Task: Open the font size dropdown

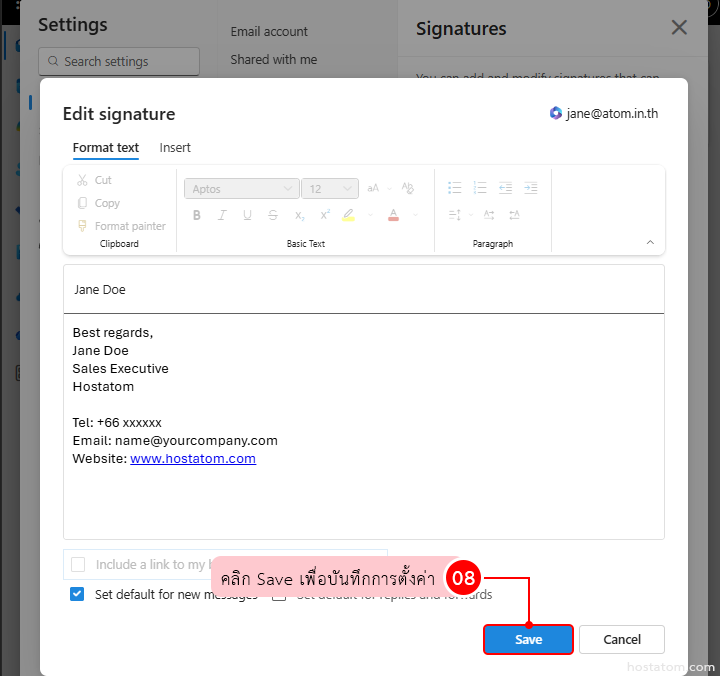Action: 330,189
